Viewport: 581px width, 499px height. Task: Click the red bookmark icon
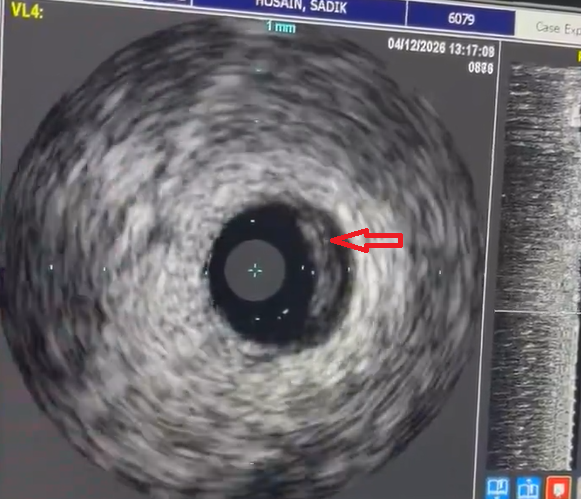[x=558, y=488]
